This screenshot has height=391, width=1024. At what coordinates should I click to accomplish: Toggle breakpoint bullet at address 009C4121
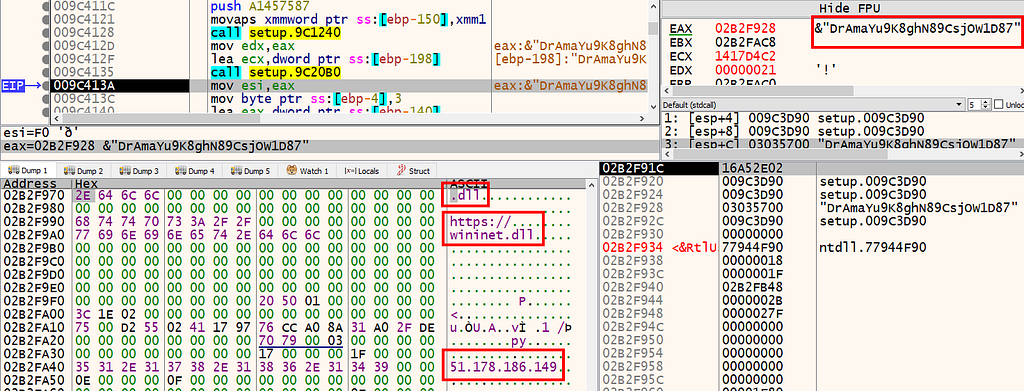(46, 19)
